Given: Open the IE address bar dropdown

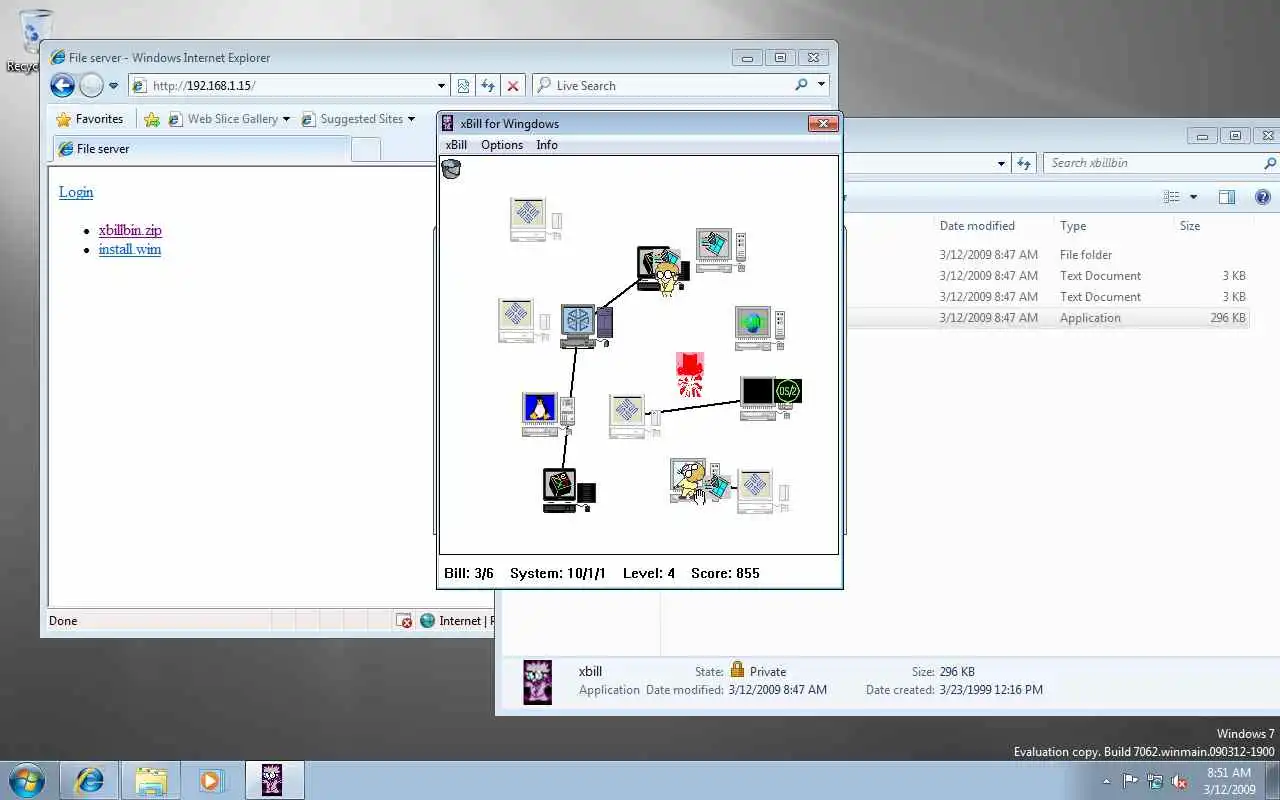Looking at the screenshot, I should [441, 86].
